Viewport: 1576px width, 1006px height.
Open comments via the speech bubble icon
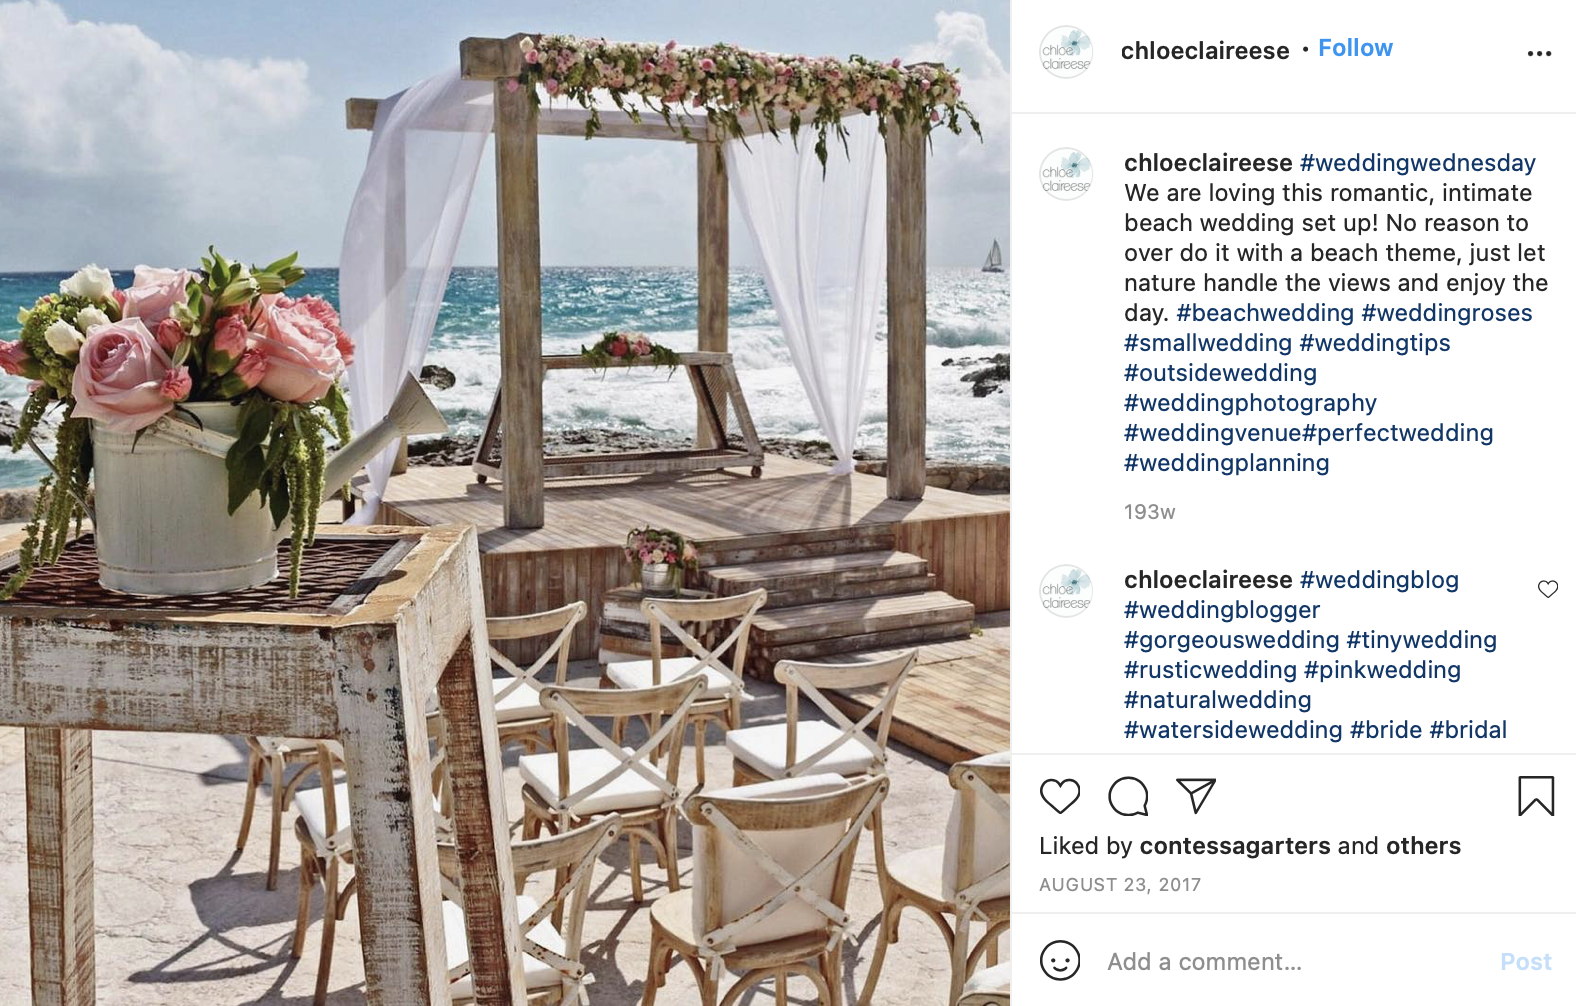pos(1128,796)
